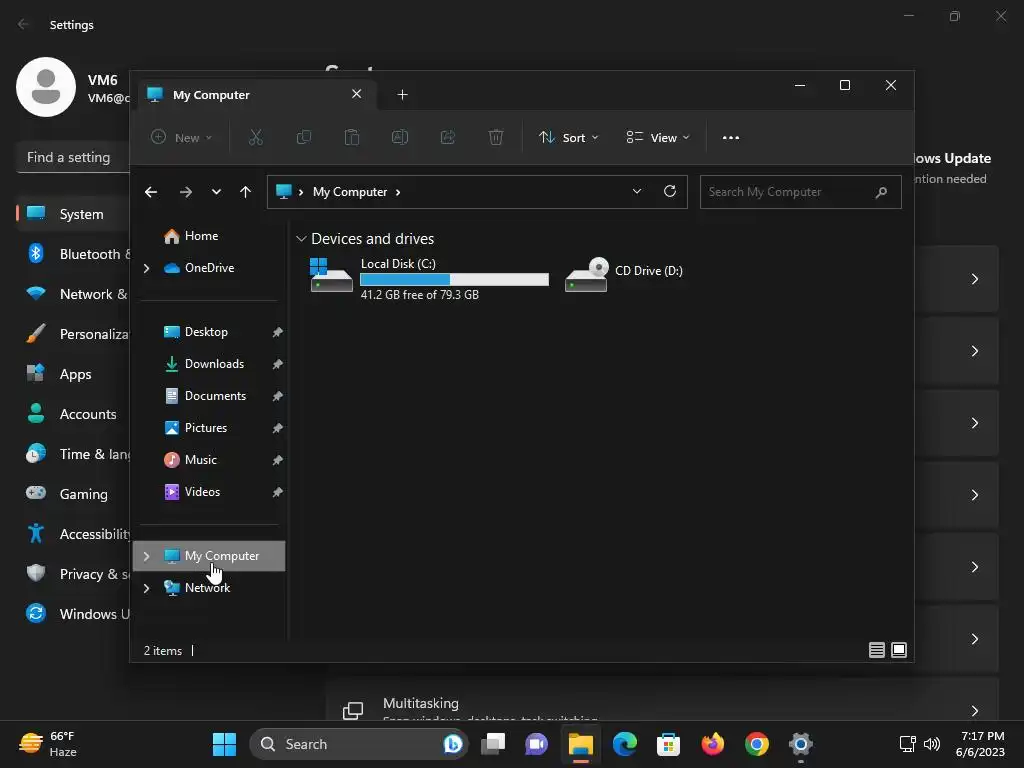1024x768 pixels.
Task: Open the three-dot See more menu
Action: [731, 138]
